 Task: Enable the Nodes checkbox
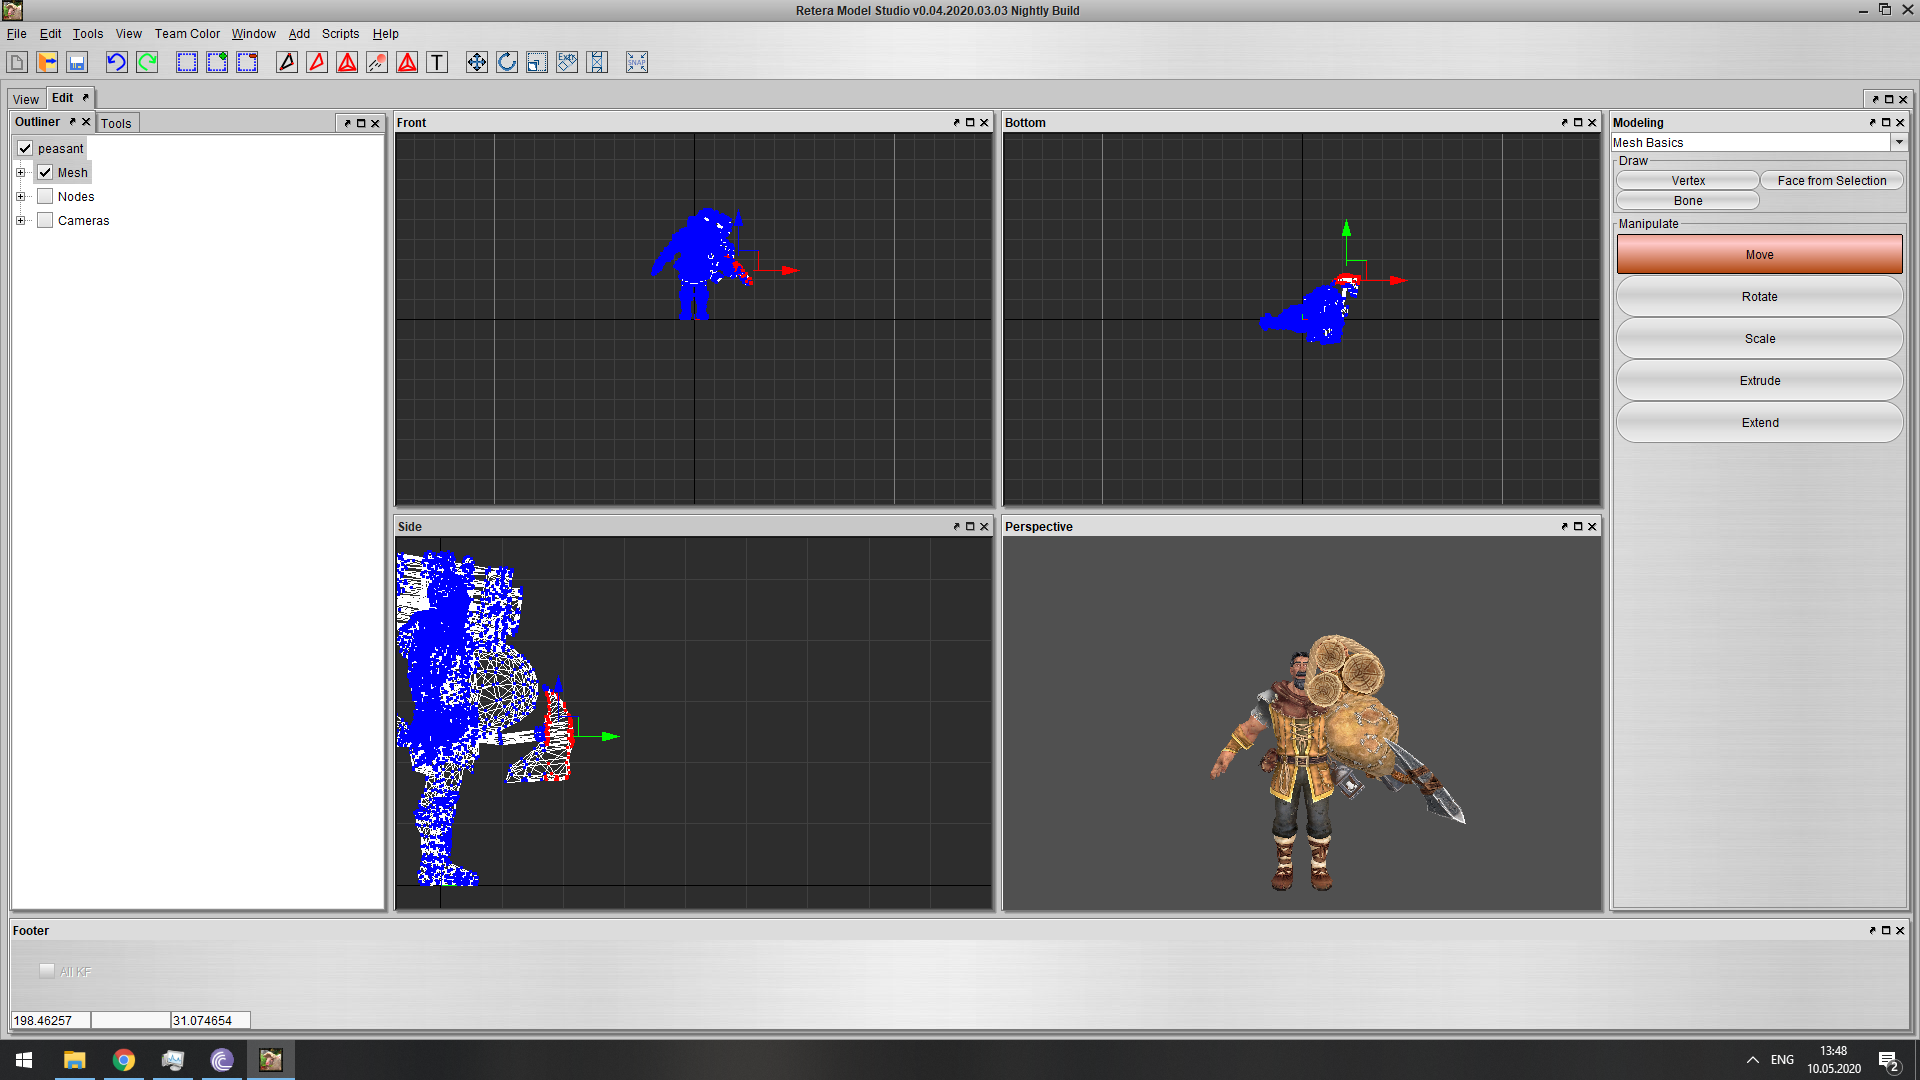[45, 196]
